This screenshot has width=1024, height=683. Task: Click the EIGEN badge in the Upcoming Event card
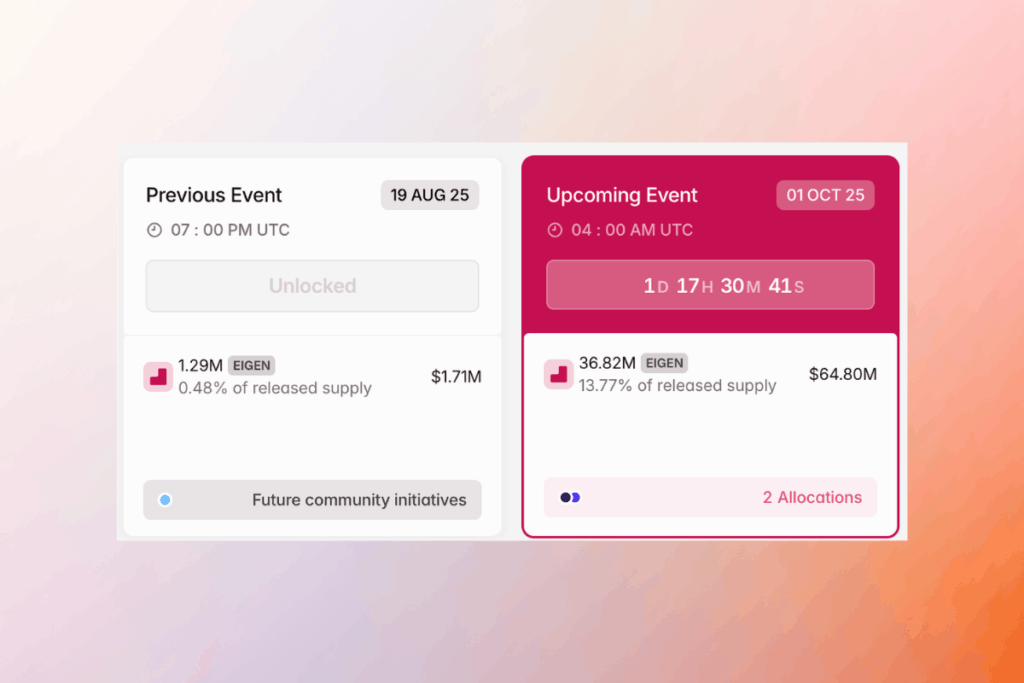click(664, 363)
